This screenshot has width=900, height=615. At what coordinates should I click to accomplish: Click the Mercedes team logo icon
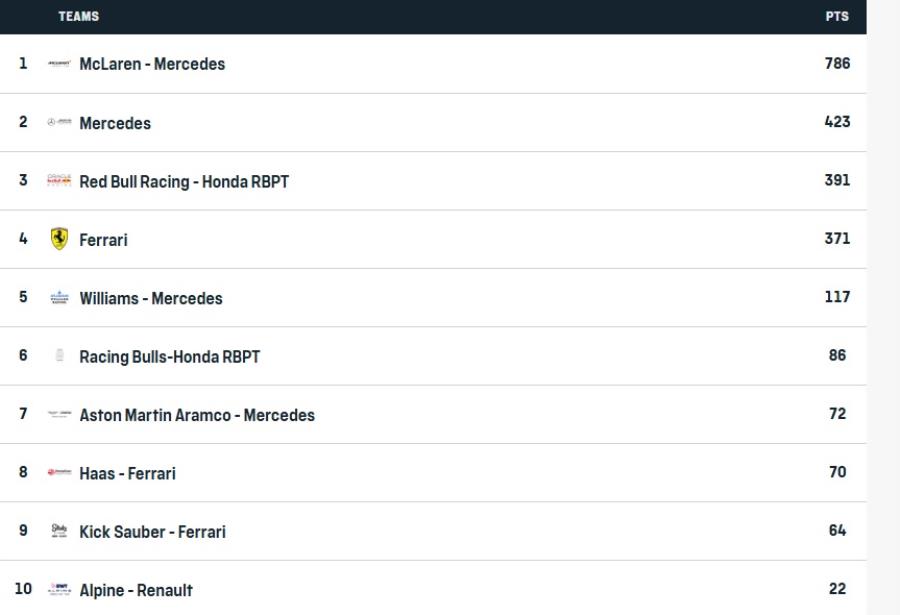click(59, 123)
